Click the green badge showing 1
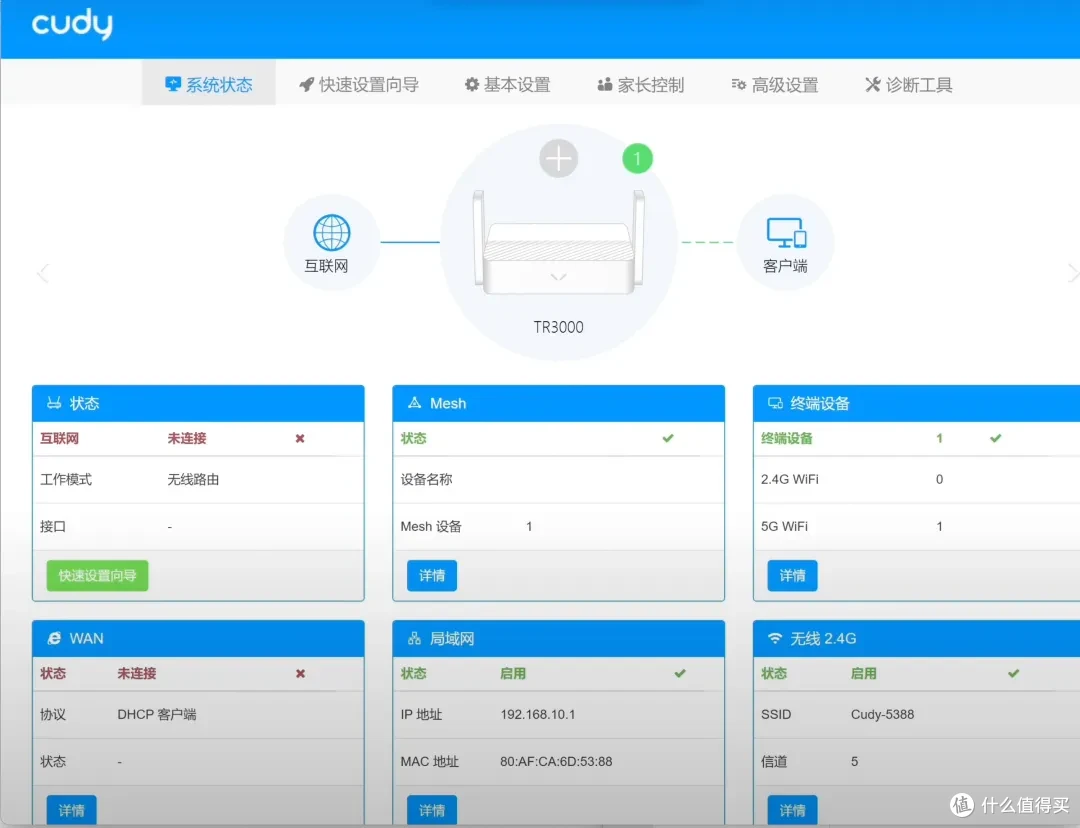 tap(637, 158)
